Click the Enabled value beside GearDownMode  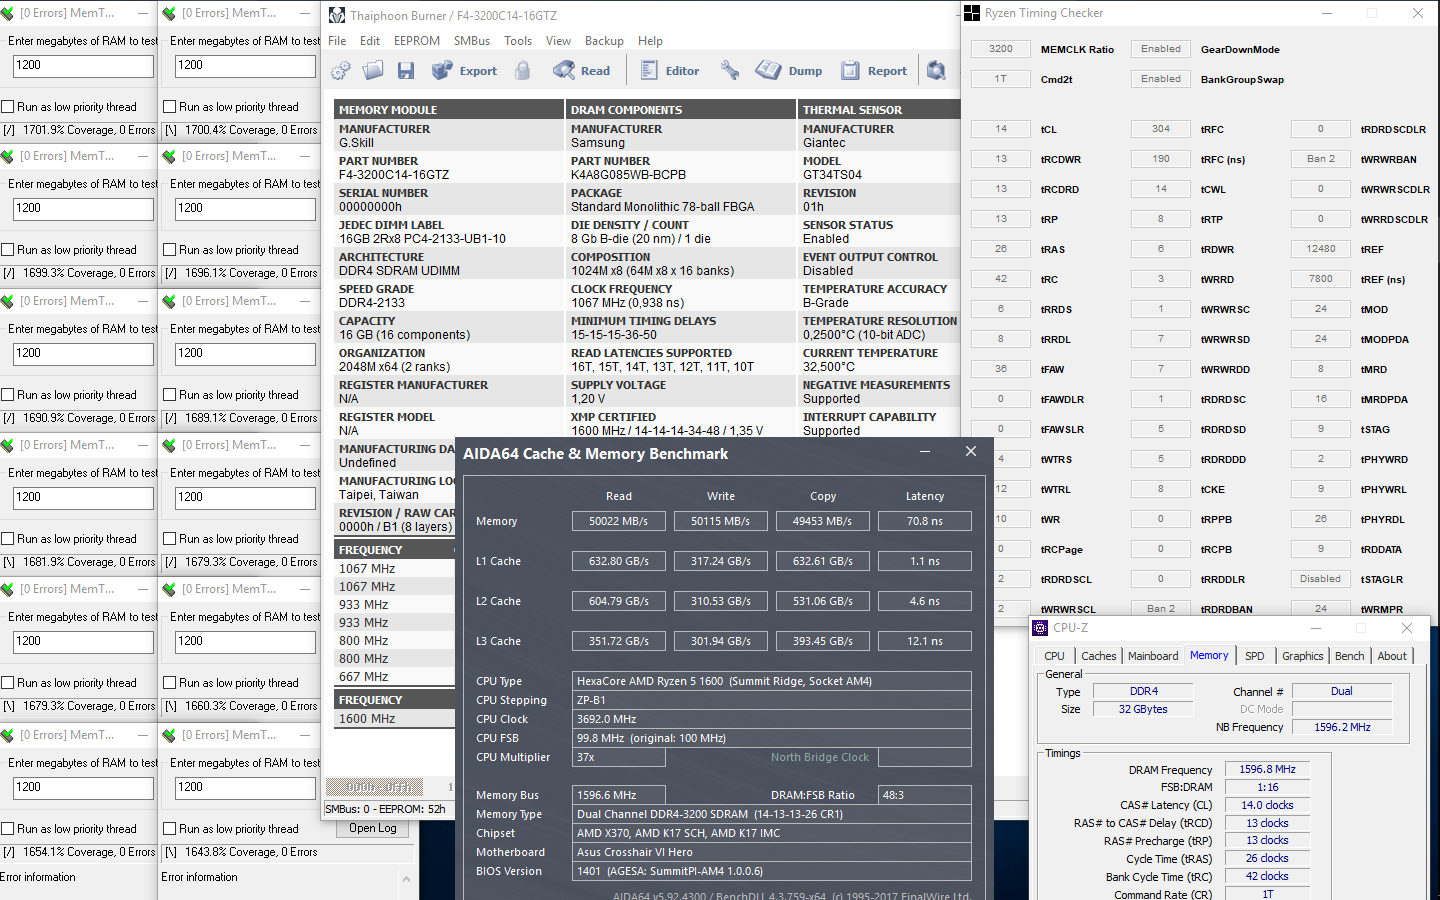[x=1161, y=49]
